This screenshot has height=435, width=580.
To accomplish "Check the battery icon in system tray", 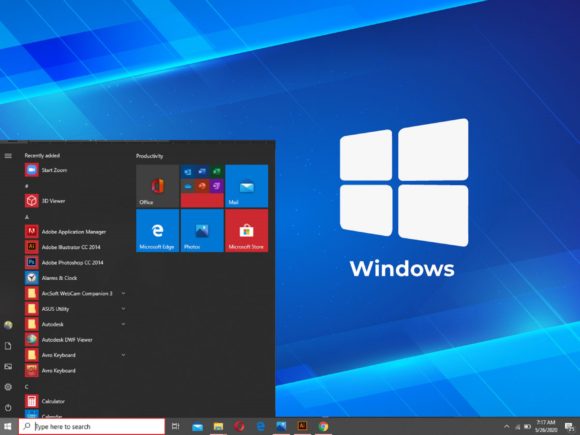I will 527,427.
